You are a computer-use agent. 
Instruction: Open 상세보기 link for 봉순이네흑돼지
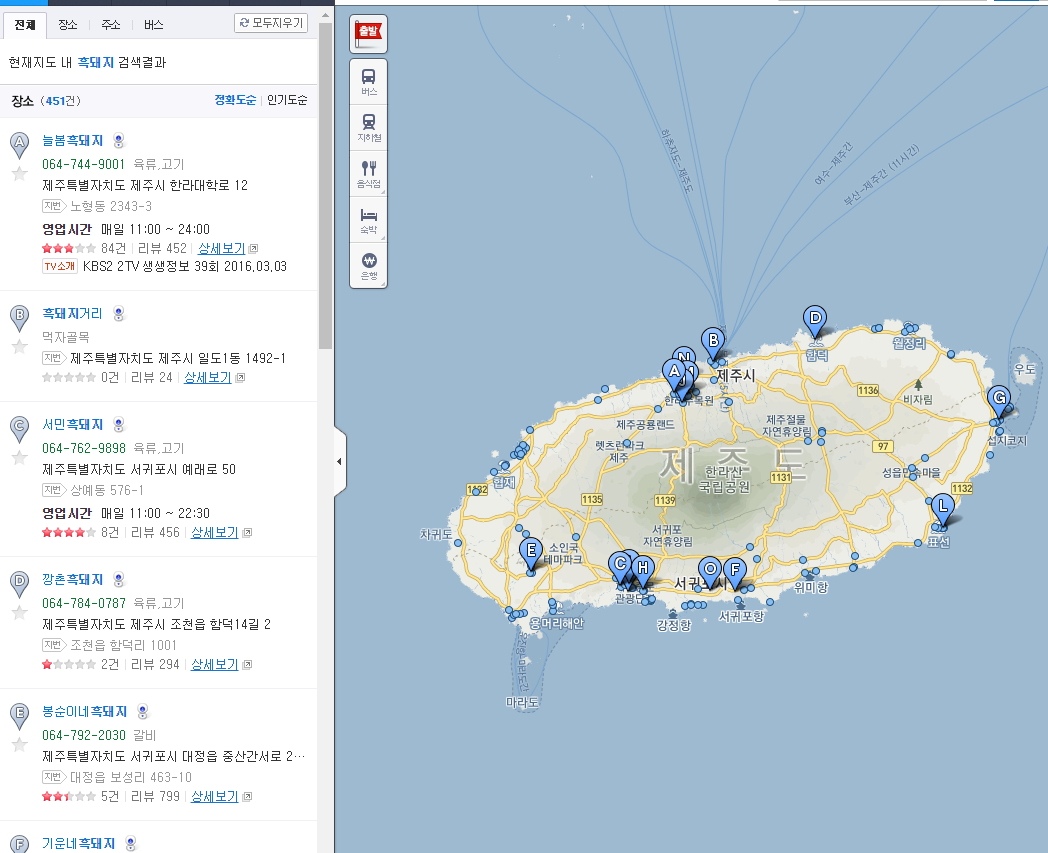[214, 797]
